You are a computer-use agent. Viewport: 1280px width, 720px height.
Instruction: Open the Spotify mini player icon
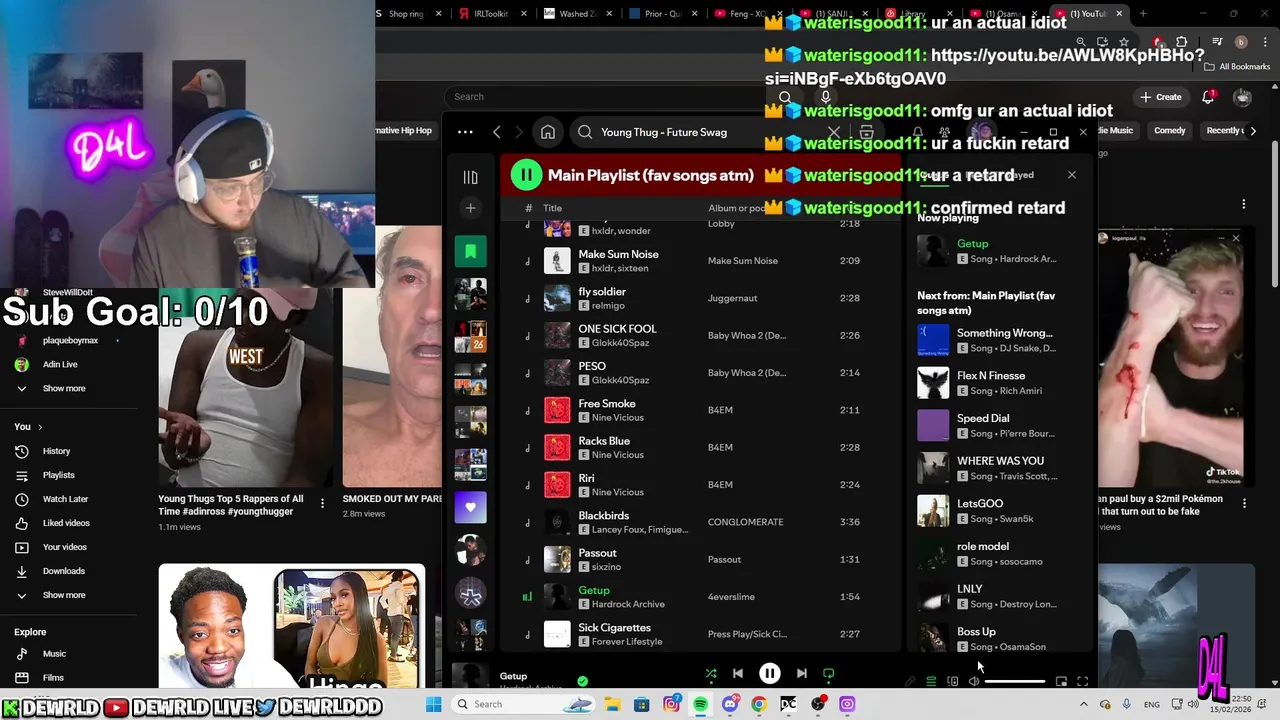coord(1061,682)
